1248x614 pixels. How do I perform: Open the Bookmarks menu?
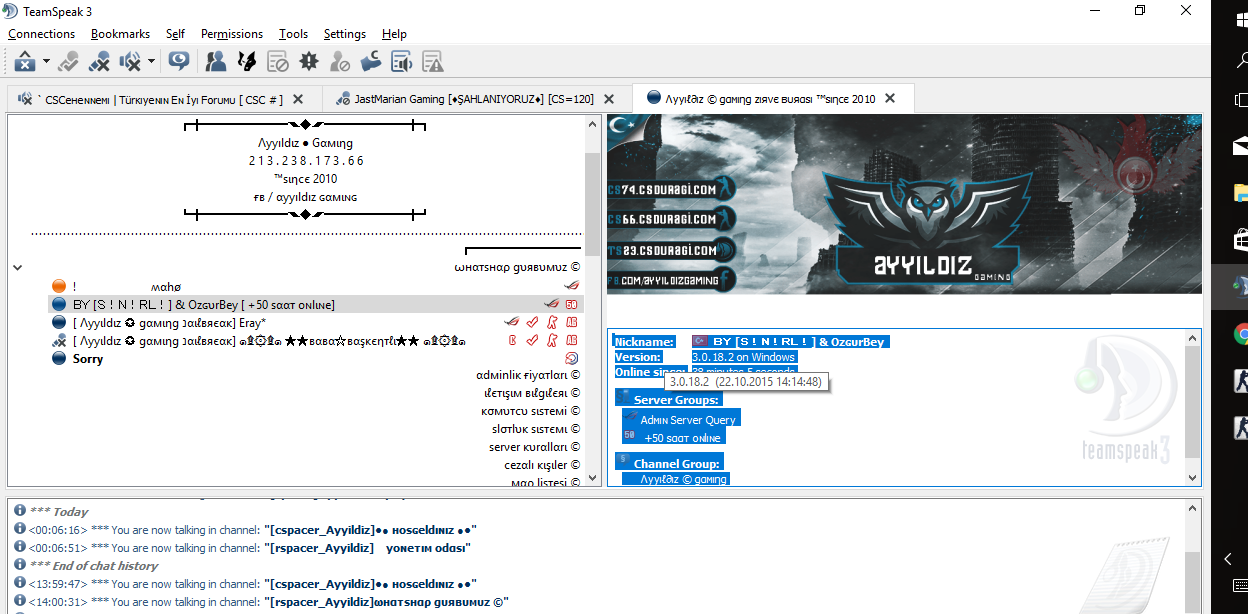119,34
